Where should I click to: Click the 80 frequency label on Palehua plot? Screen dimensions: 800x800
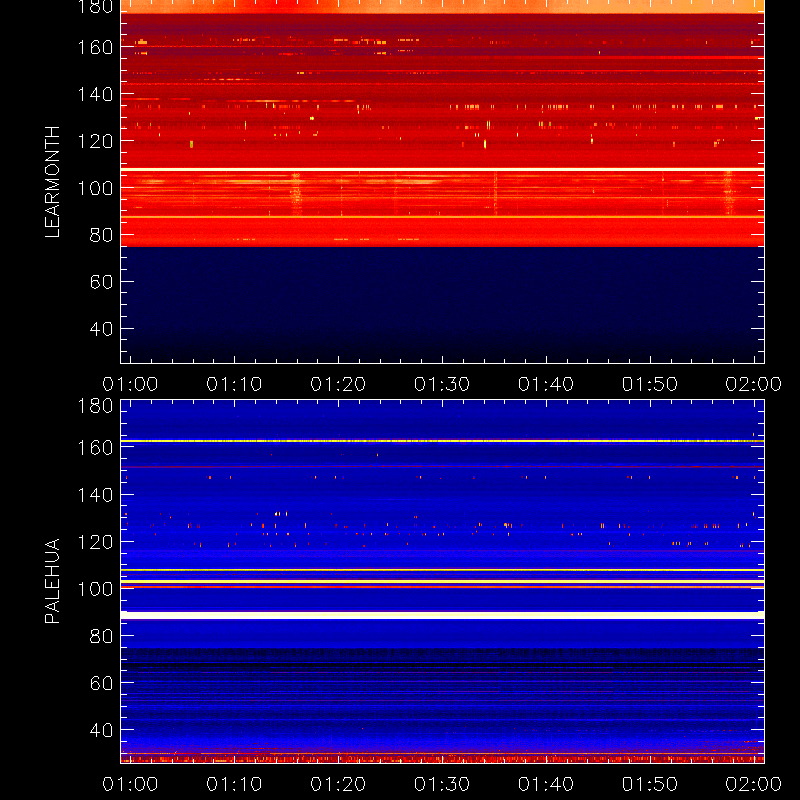101,636
